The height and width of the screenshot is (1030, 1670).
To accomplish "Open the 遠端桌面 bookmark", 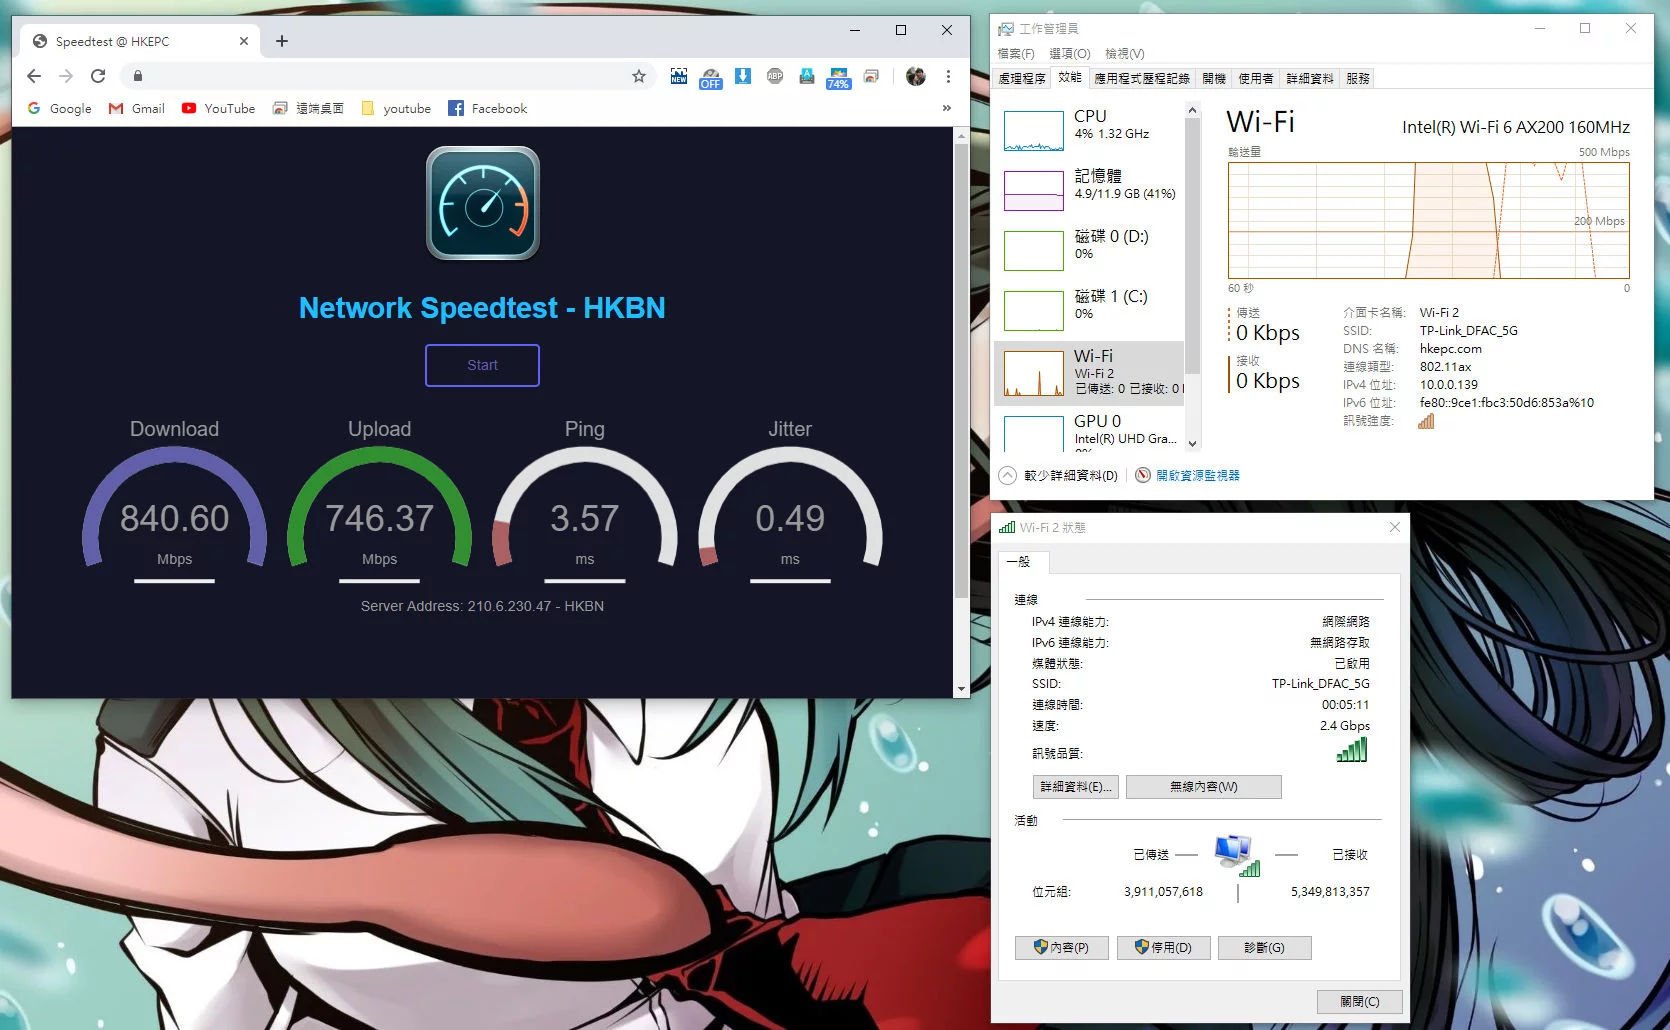I will pyautogui.click(x=308, y=108).
